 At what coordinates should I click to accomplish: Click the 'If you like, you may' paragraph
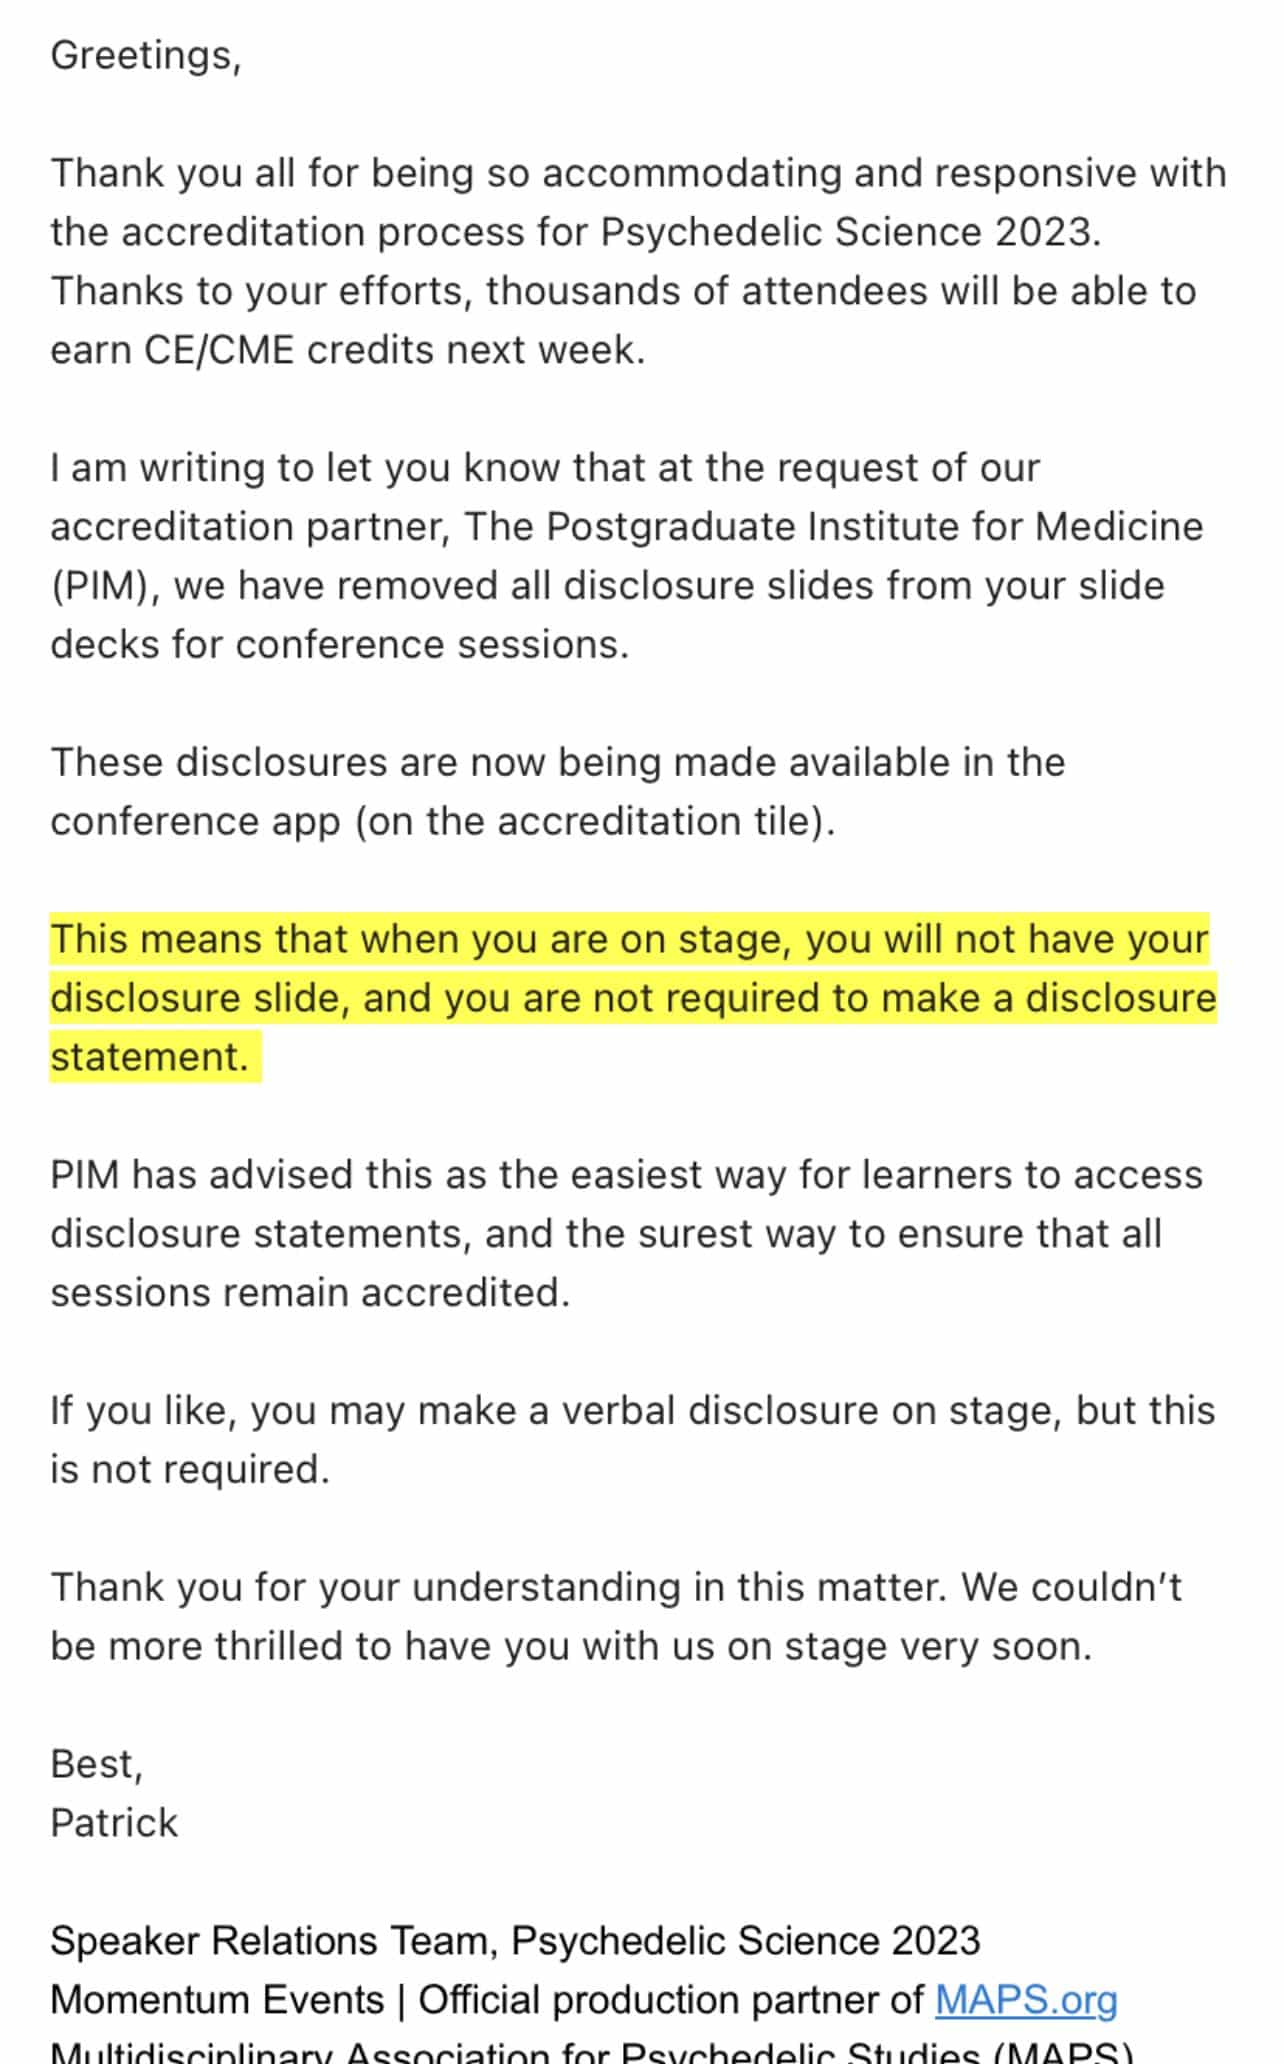[633, 1440]
